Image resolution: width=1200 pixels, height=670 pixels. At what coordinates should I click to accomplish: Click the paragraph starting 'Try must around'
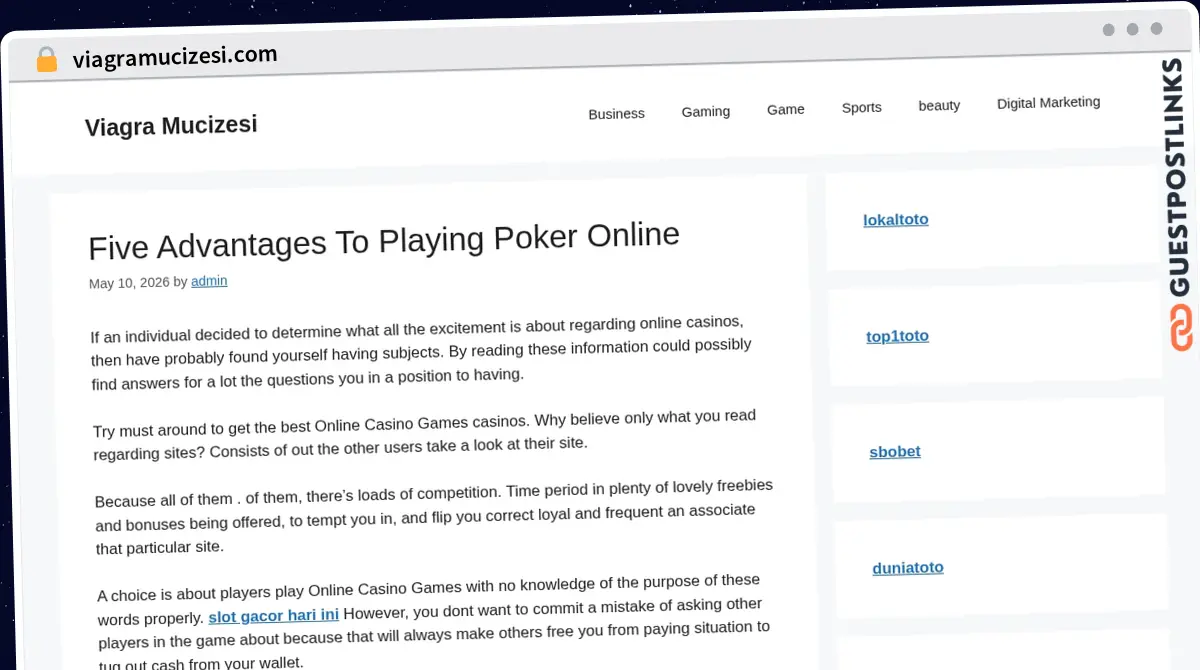[x=425, y=435]
